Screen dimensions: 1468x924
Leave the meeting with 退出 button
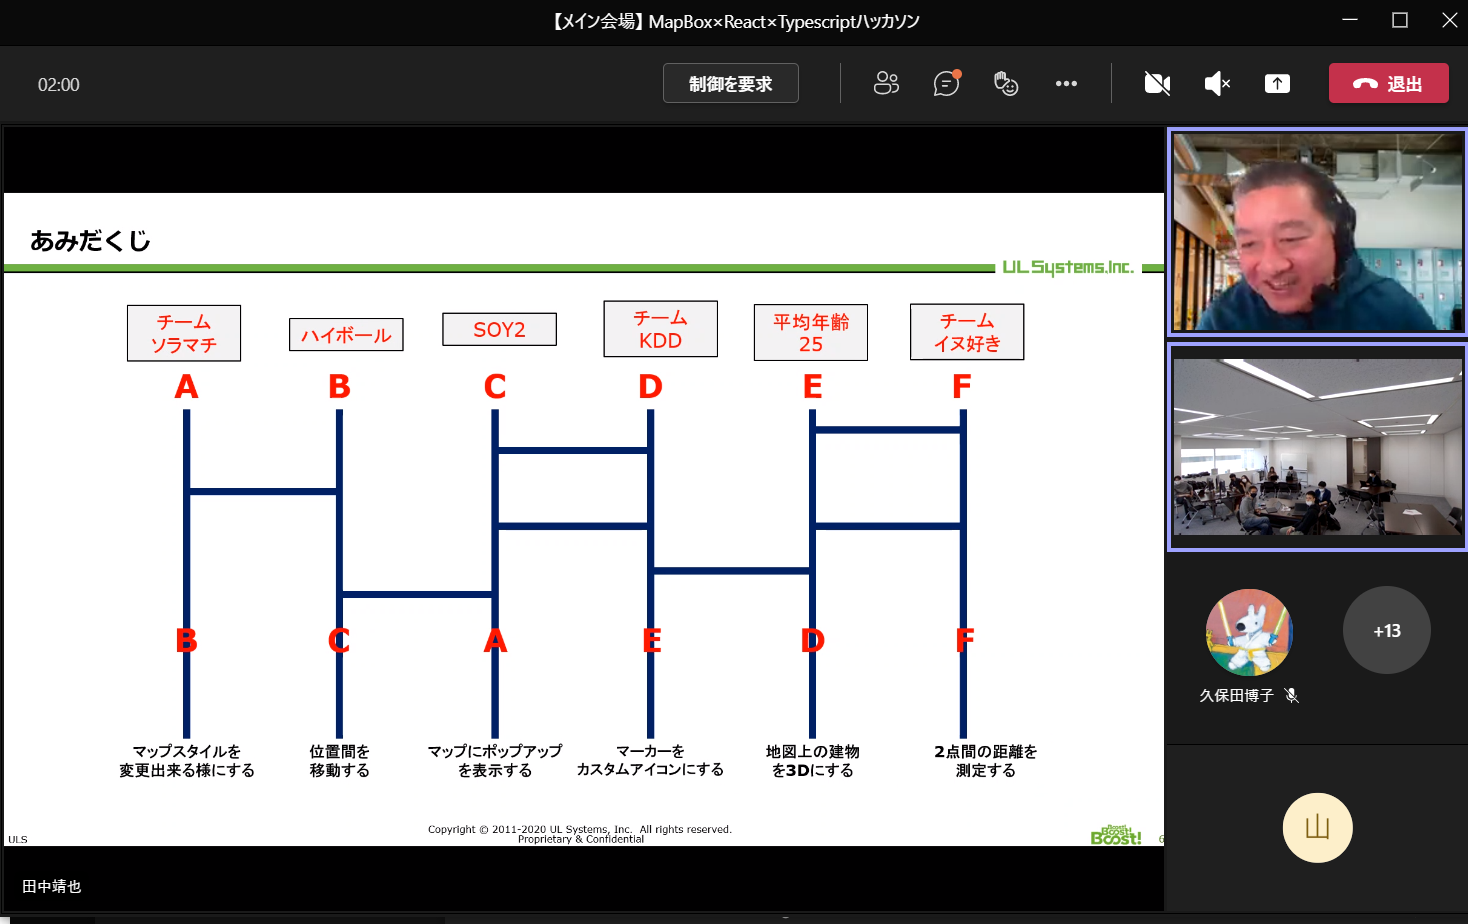pos(1388,83)
